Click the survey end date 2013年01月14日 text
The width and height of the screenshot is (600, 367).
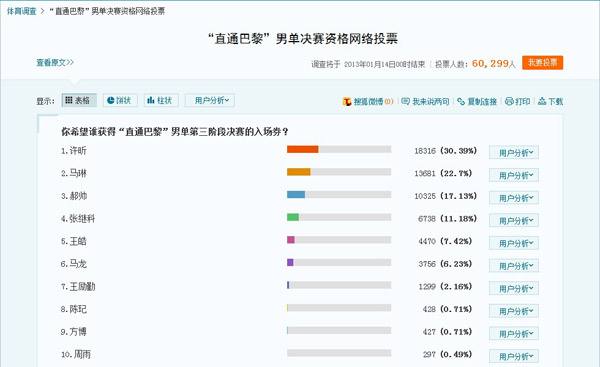click(x=367, y=64)
